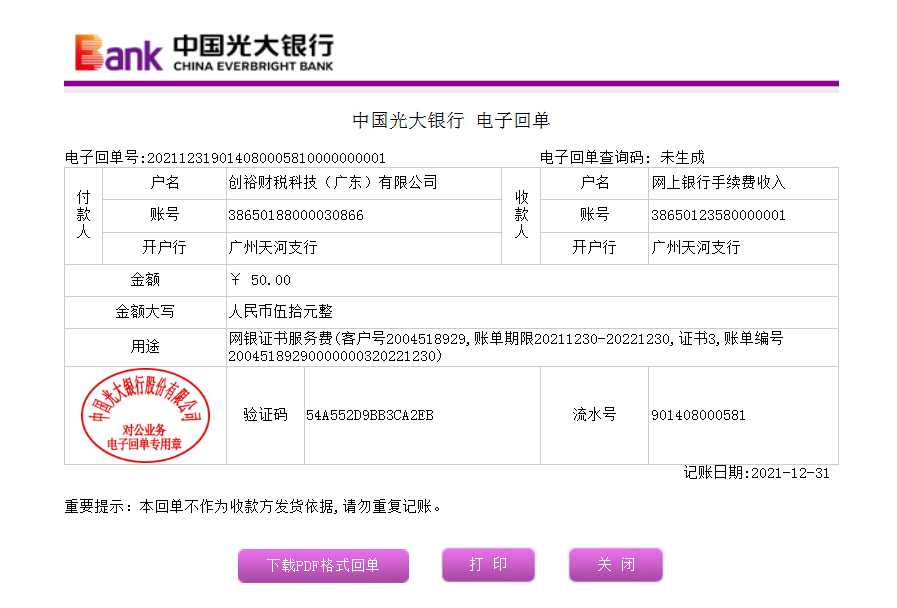Select serial number 901408000581
The height and width of the screenshot is (608, 897).
[698, 415]
